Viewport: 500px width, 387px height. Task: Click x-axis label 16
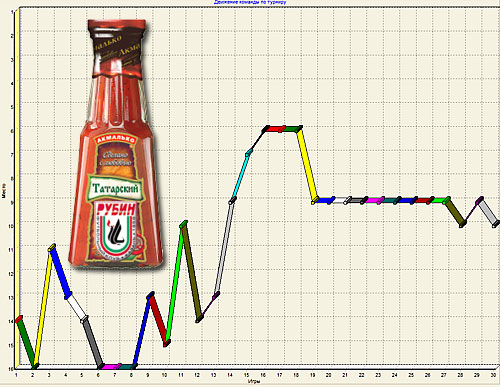pyautogui.click(x=263, y=375)
